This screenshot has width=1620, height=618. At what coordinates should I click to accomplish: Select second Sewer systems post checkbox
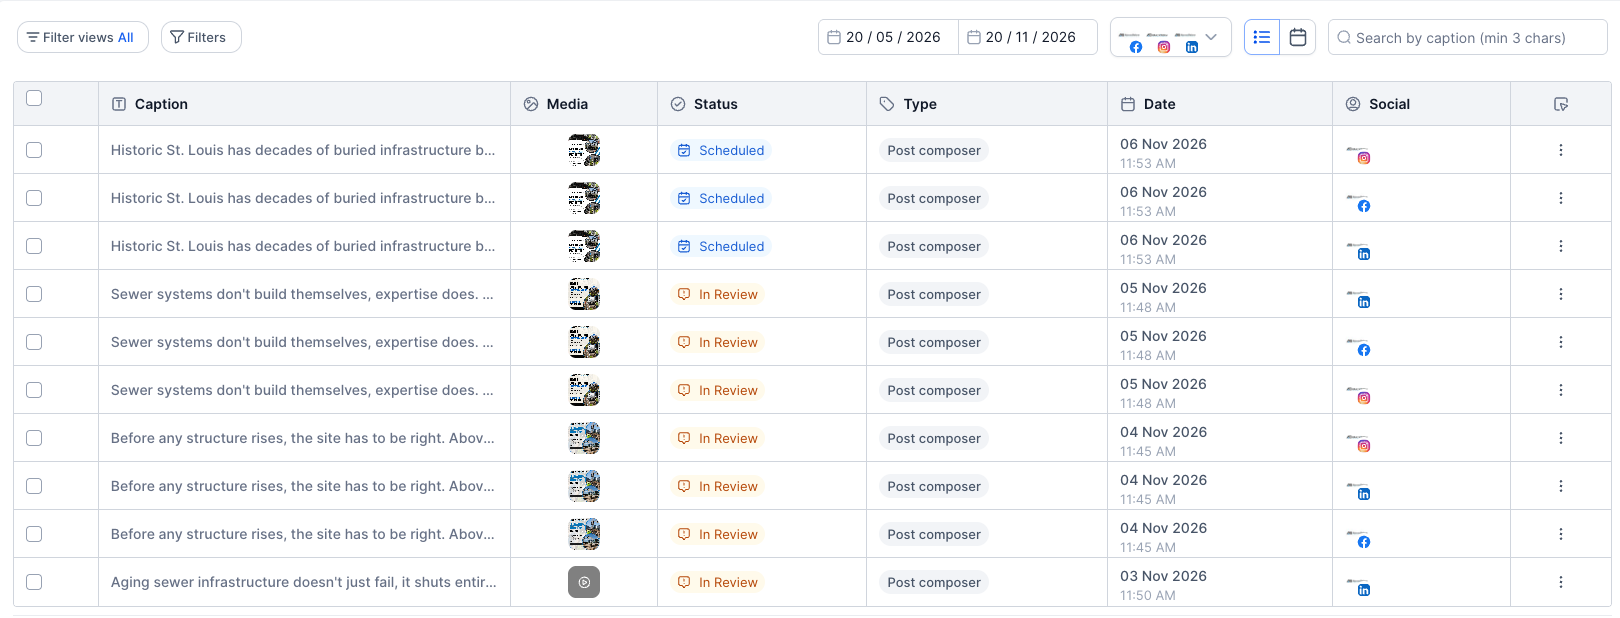click(x=34, y=342)
